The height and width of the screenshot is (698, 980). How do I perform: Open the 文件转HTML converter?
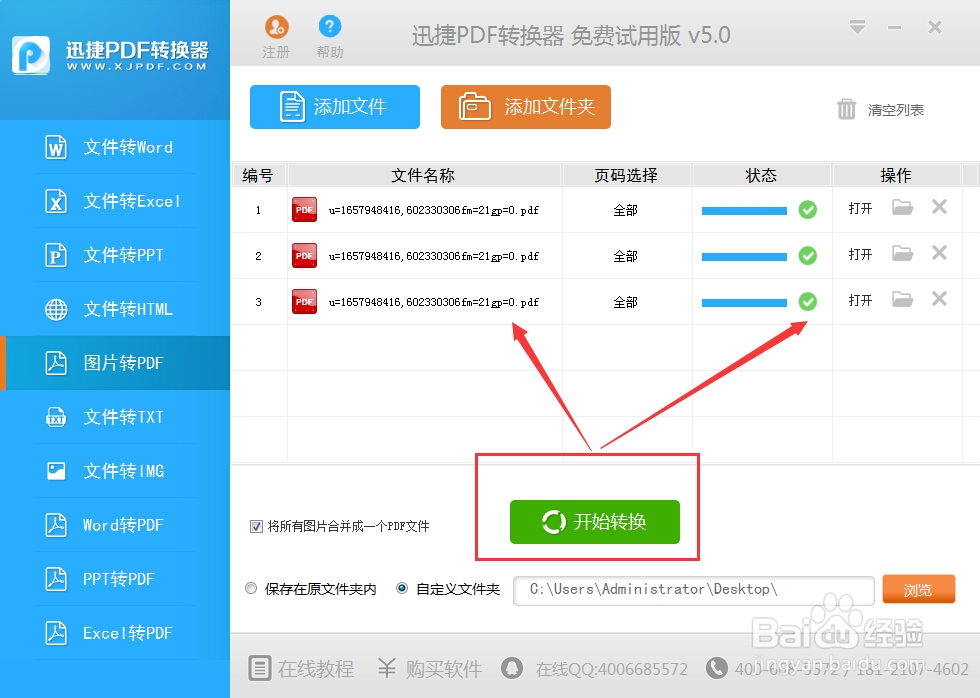pyautogui.click(x=108, y=309)
